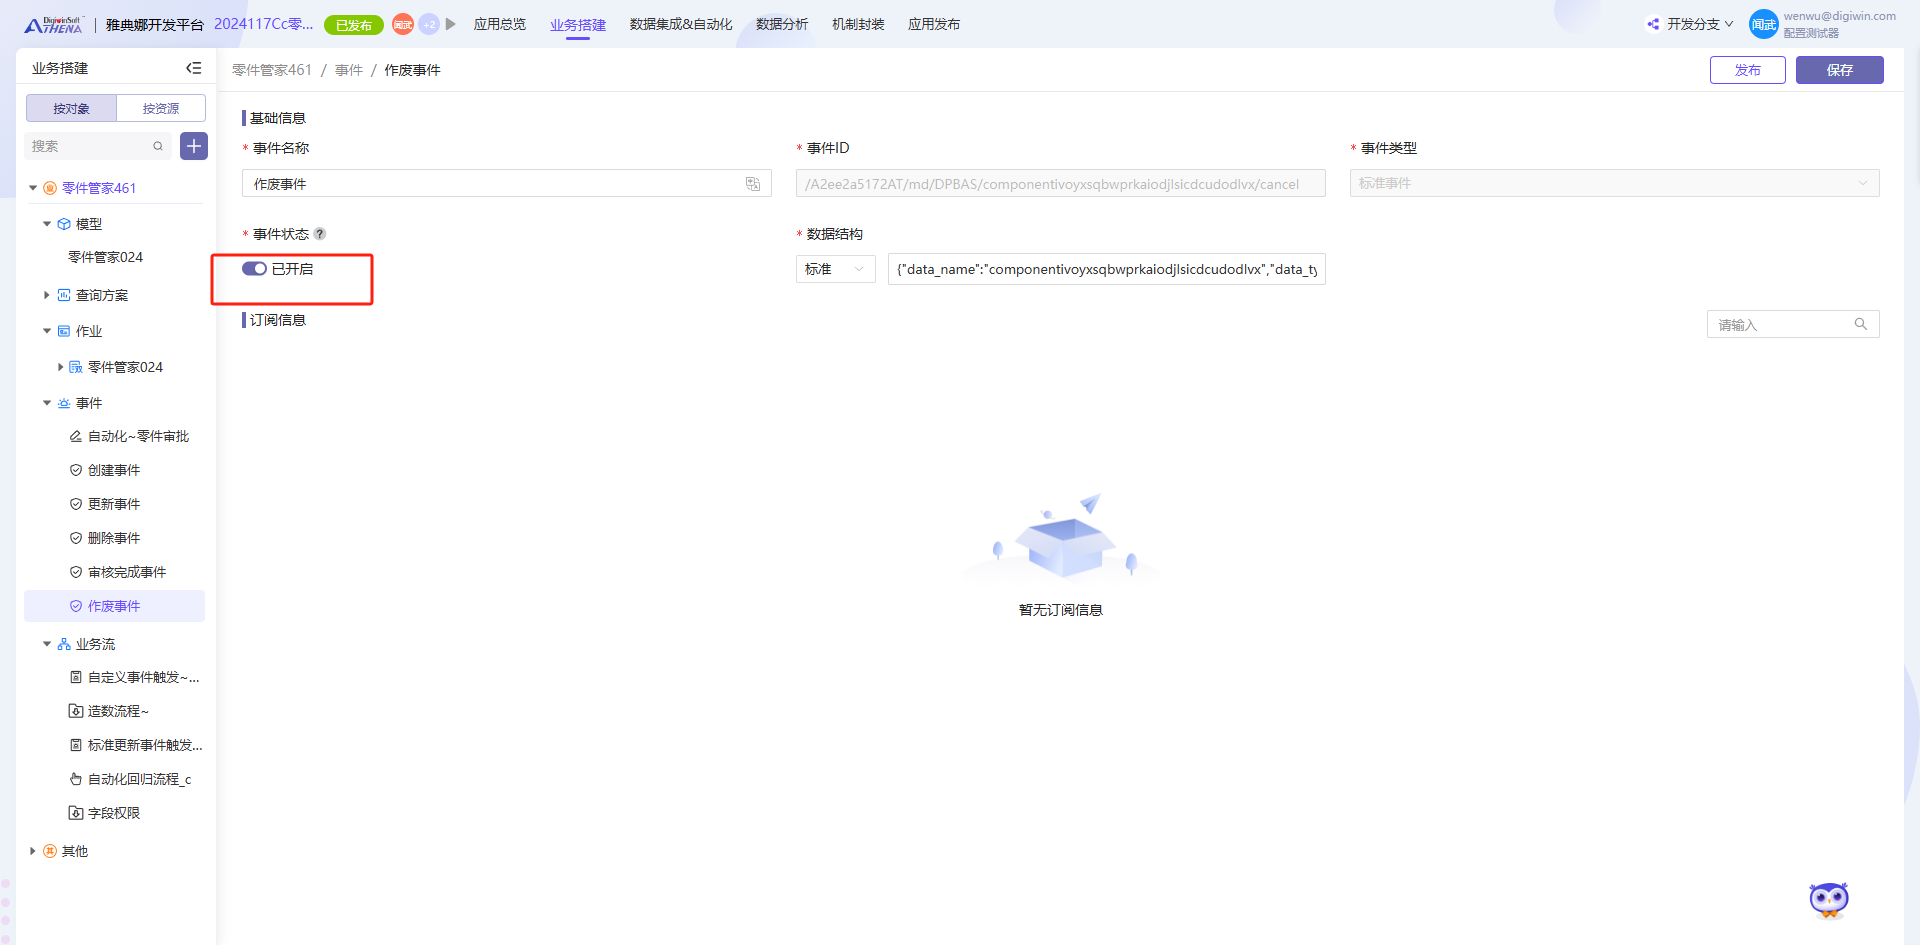Screen dimensions: 1920x945
Task: Open the 开发分支 branch dropdown
Action: (1700, 24)
